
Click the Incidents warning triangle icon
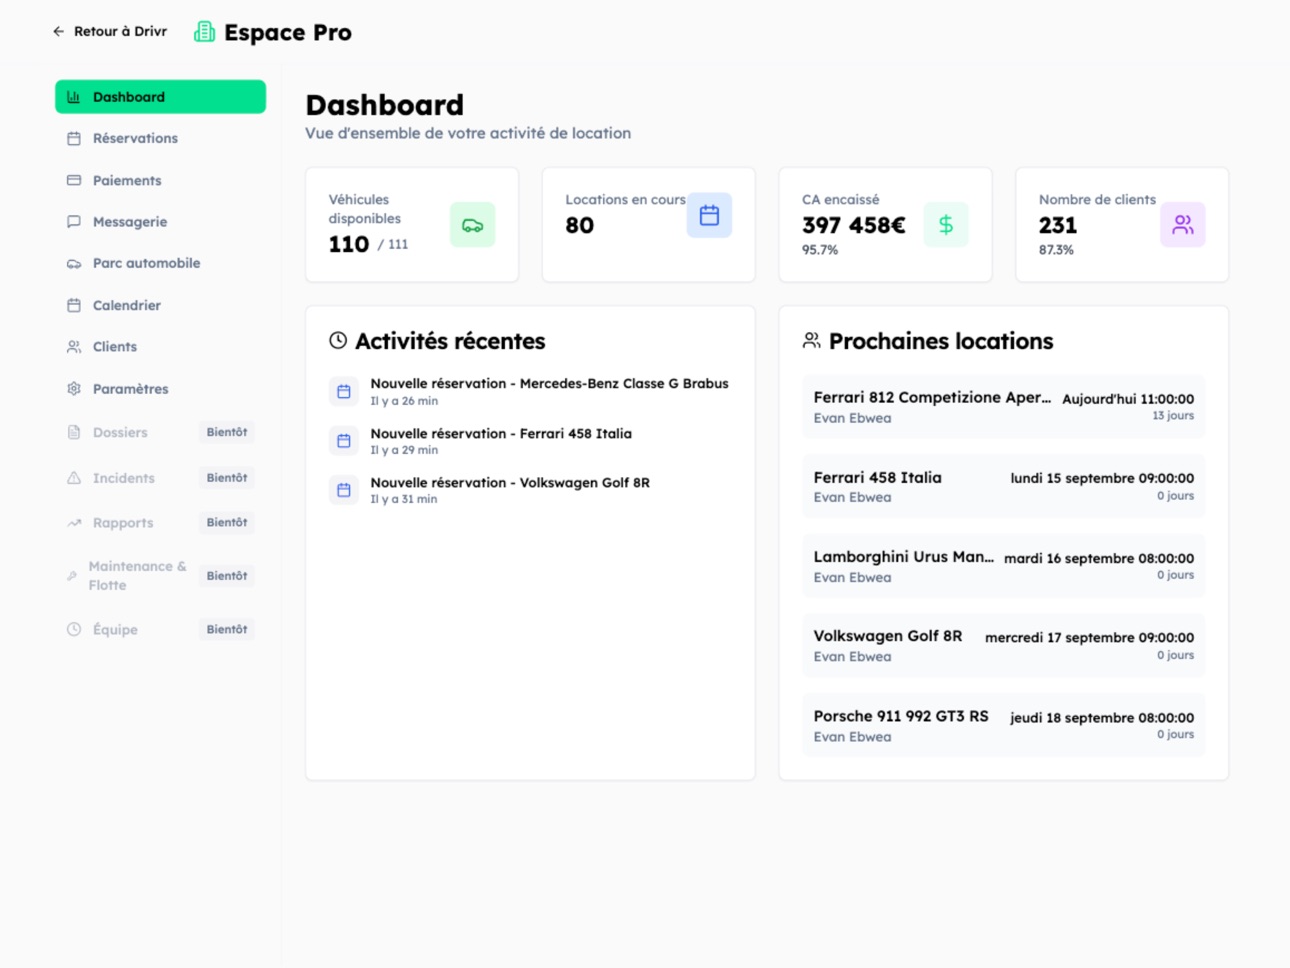[74, 478]
